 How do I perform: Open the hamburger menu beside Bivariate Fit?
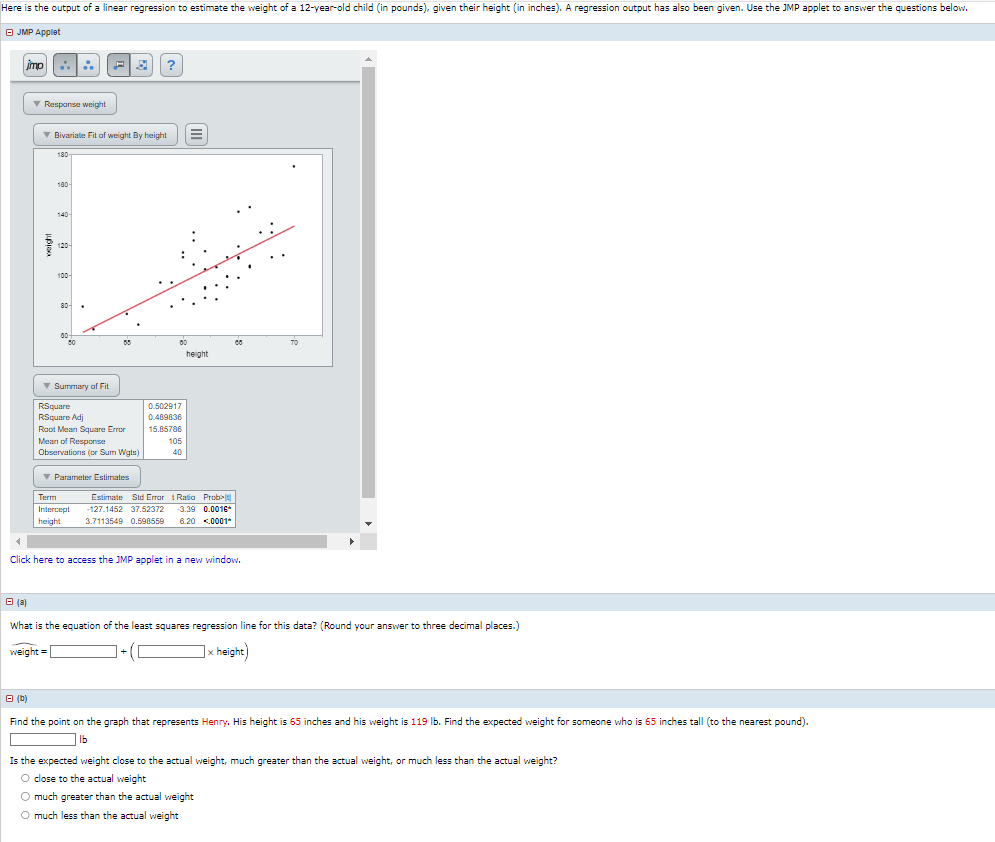195,133
